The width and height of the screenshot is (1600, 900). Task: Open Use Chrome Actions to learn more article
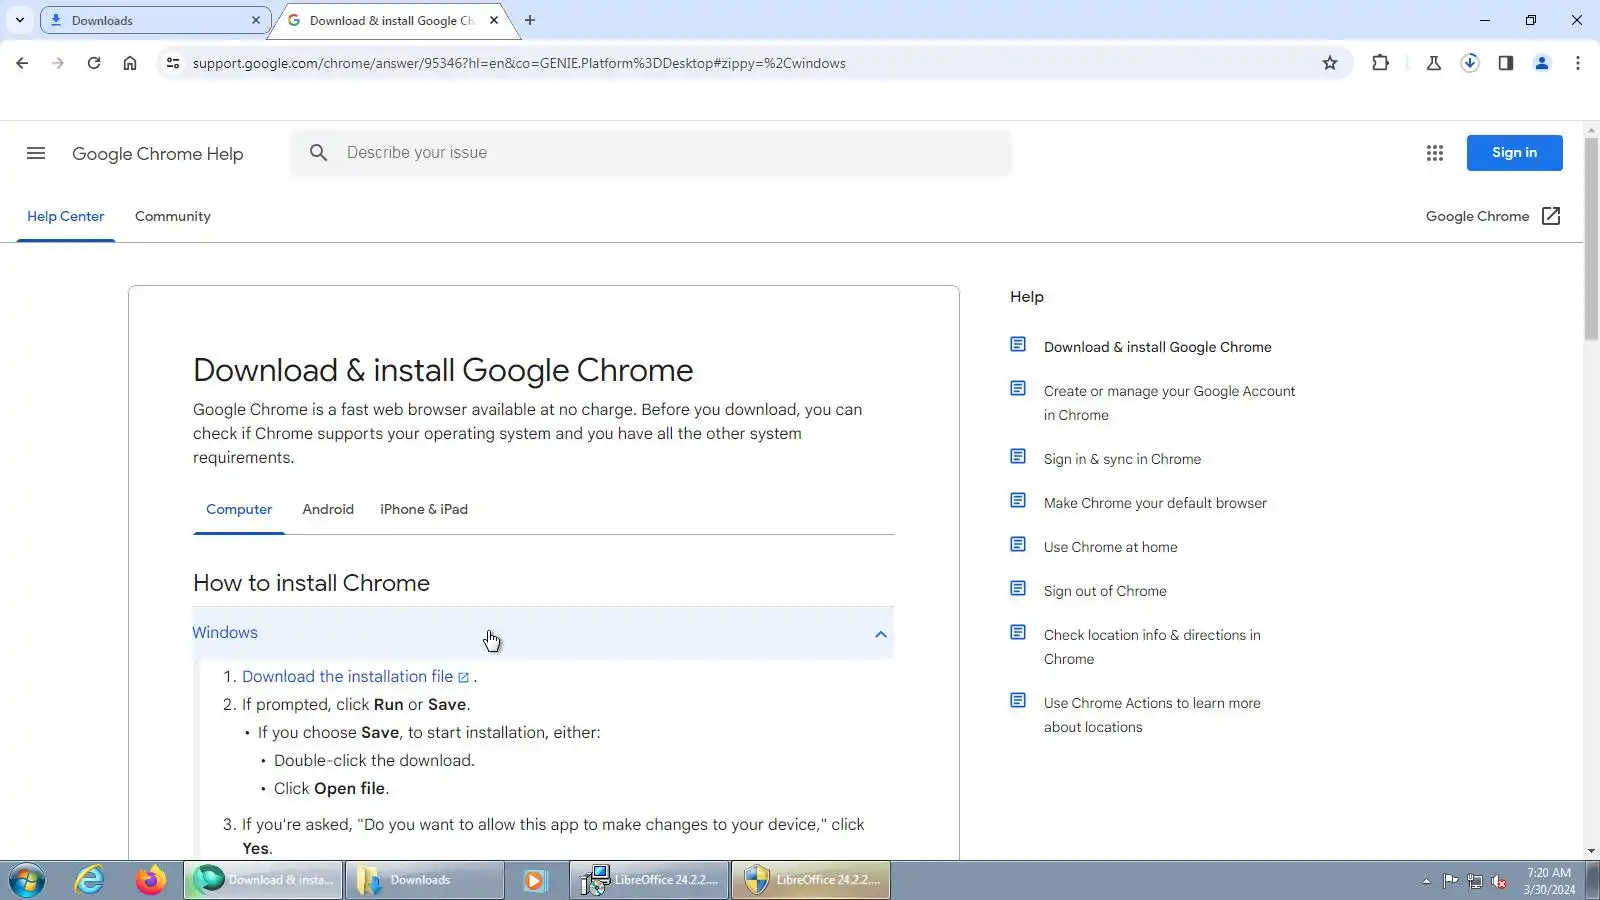click(1152, 715)
